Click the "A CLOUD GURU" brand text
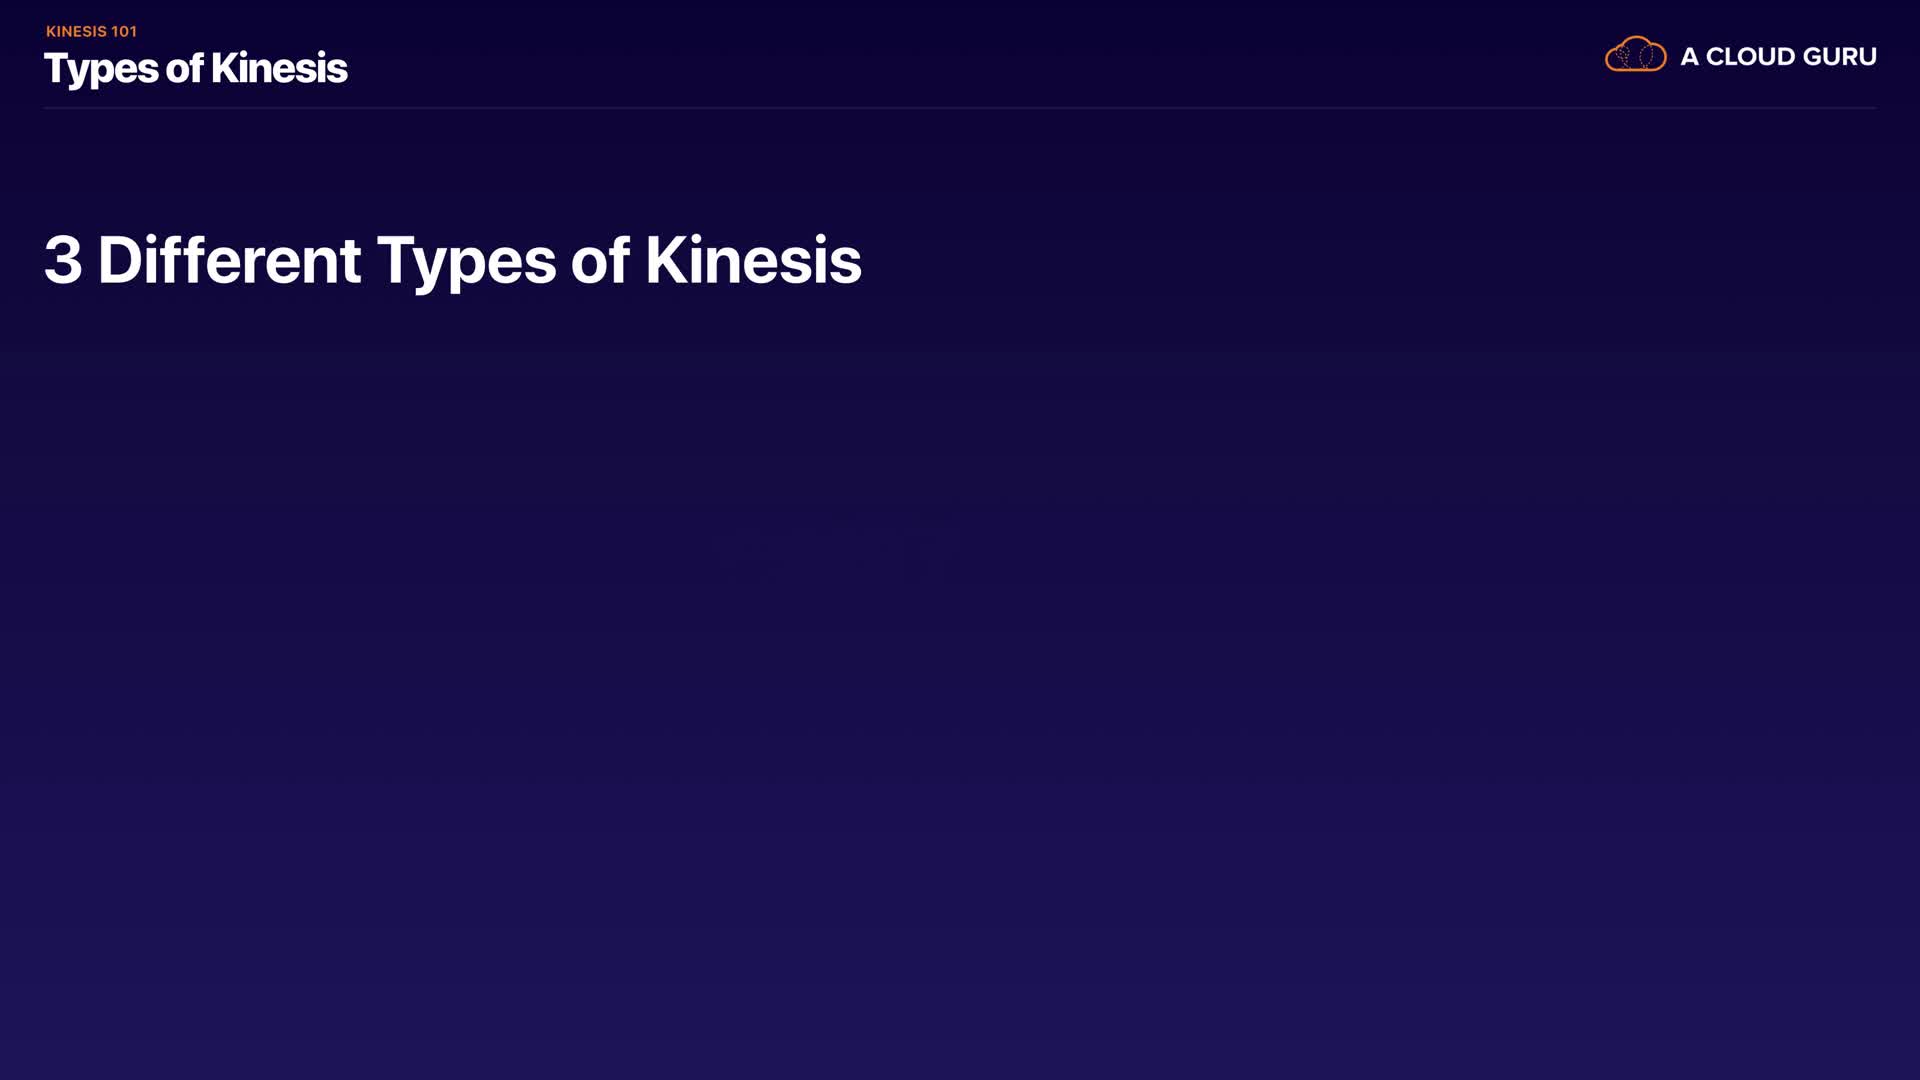This screenshot has height=1080, width=1920. point(1778,57)
